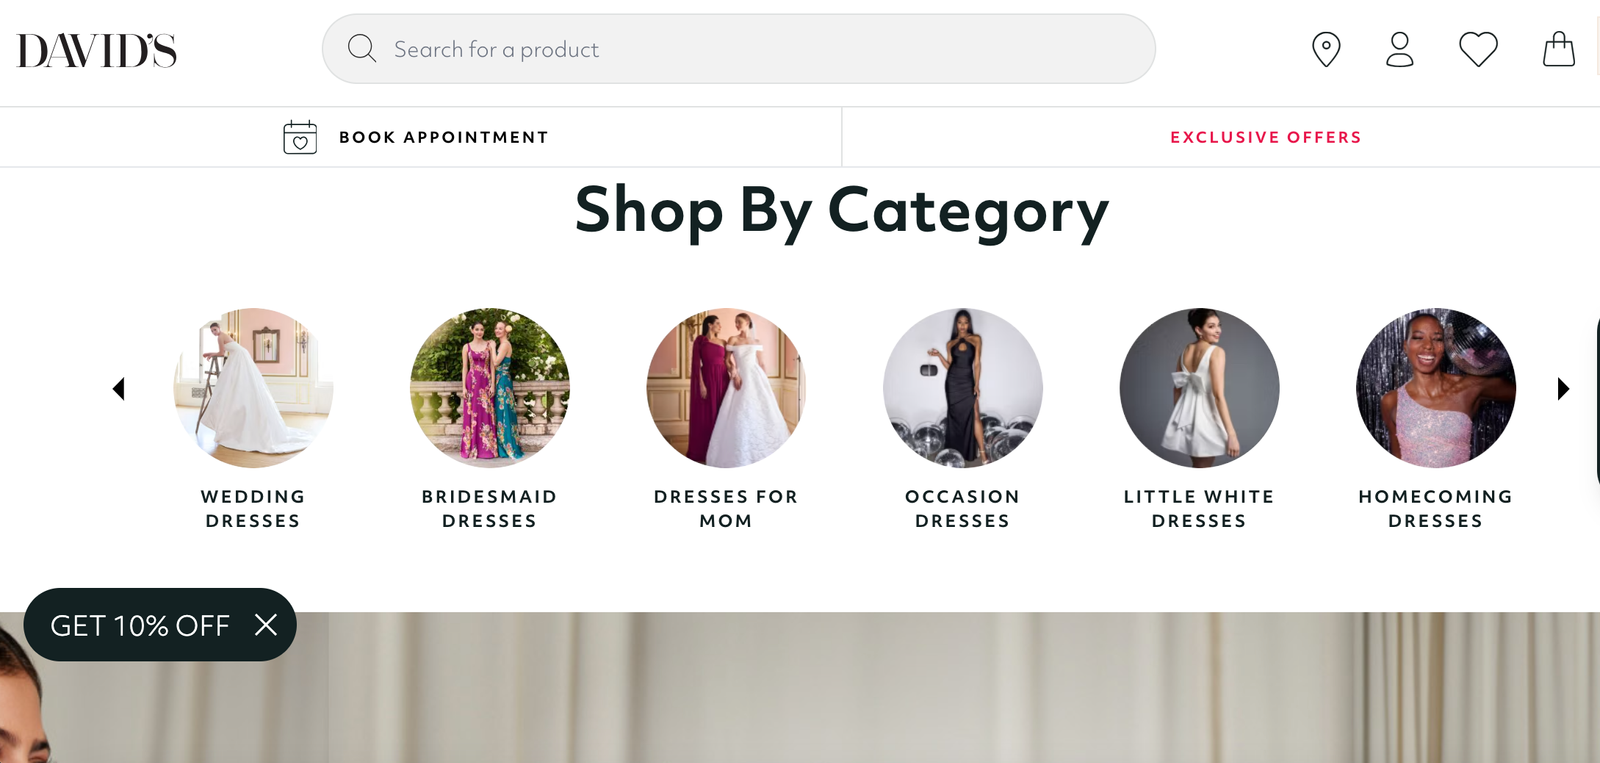The image size is (1600, 763).
Task: Open the Bridesmaid Dresses category link
Action: (489, 508)
